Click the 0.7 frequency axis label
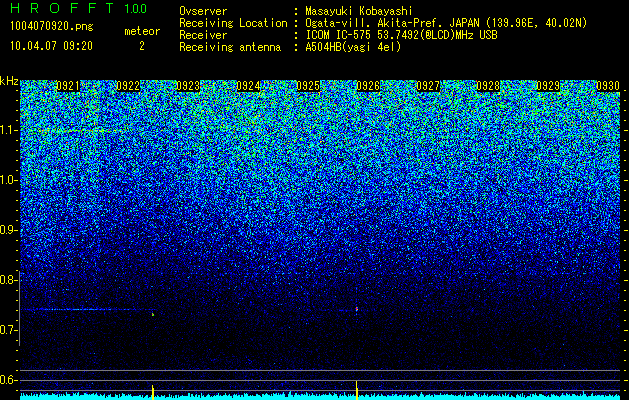Viewport: 629px width, 400px height. coord(8,330)
